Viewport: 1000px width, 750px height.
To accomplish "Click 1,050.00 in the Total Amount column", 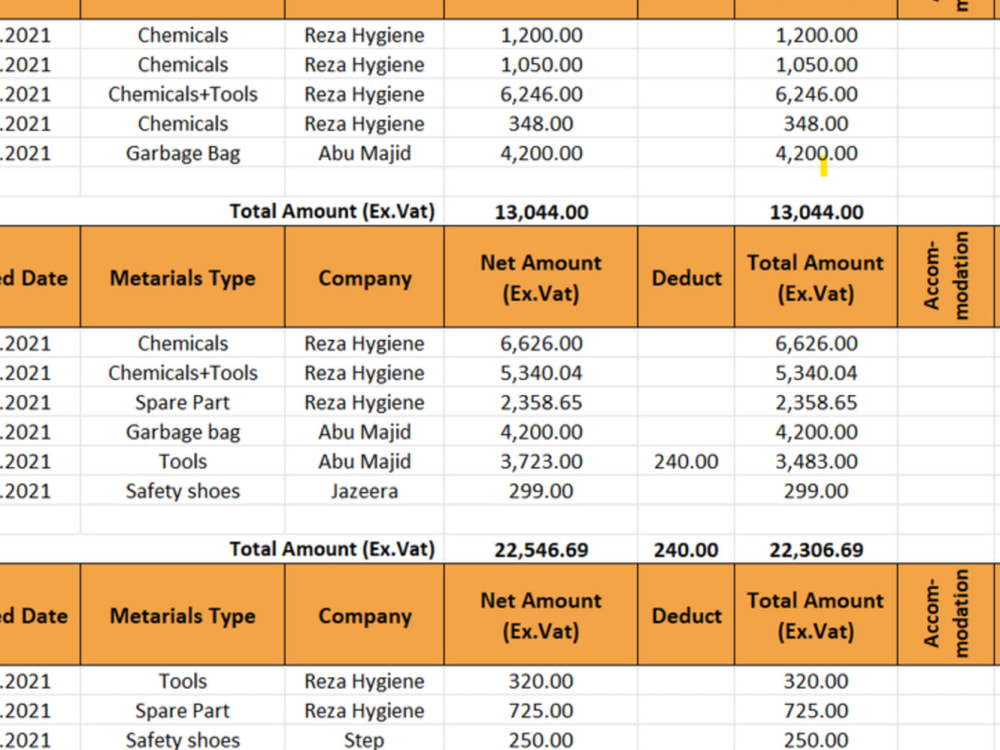I will [816, 64].
